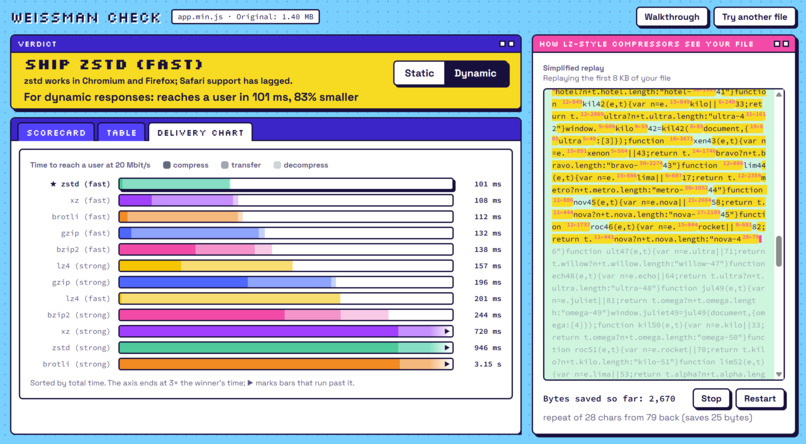Click Time to reach a user label
806x444 pixels.
pos(90,165)
